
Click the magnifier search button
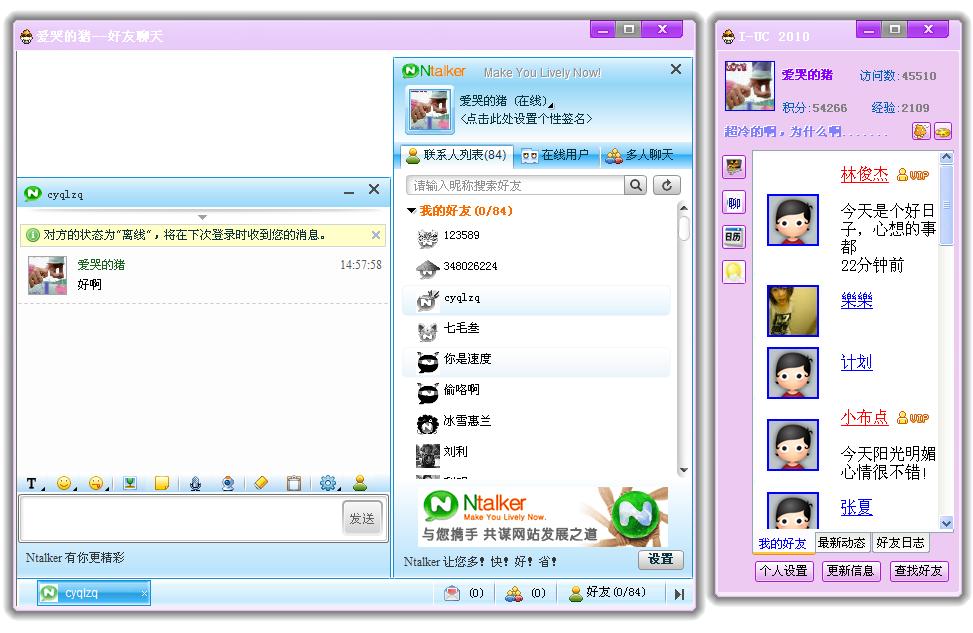pyautogui.click(x=635, y=186)
